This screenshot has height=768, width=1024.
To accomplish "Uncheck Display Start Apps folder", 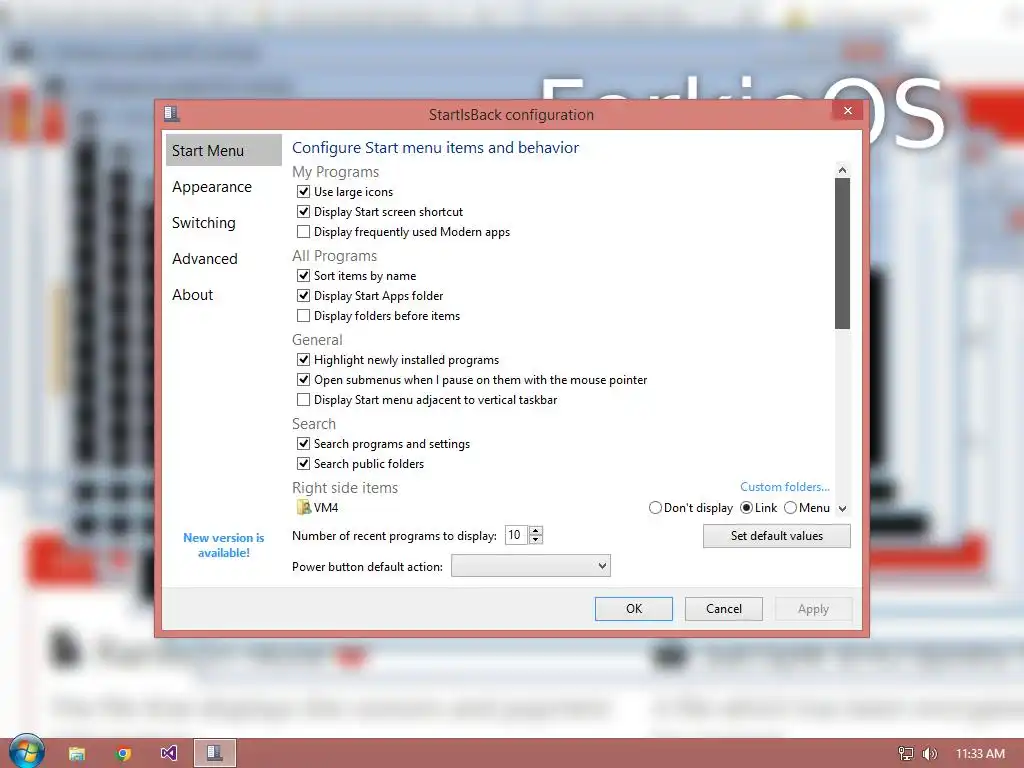I will [x=303, y=296].
